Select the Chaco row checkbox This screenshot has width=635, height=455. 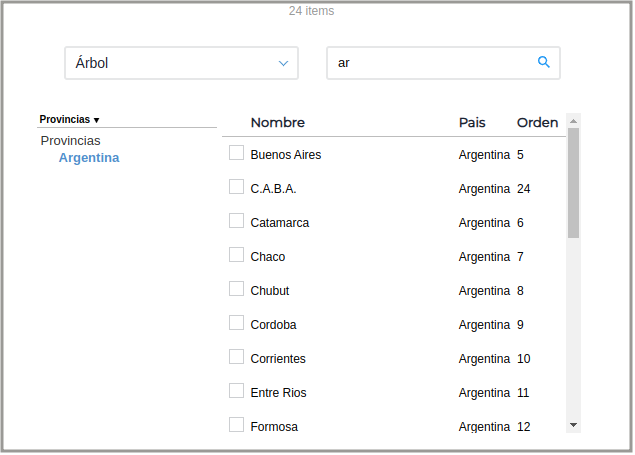(236, 255)
